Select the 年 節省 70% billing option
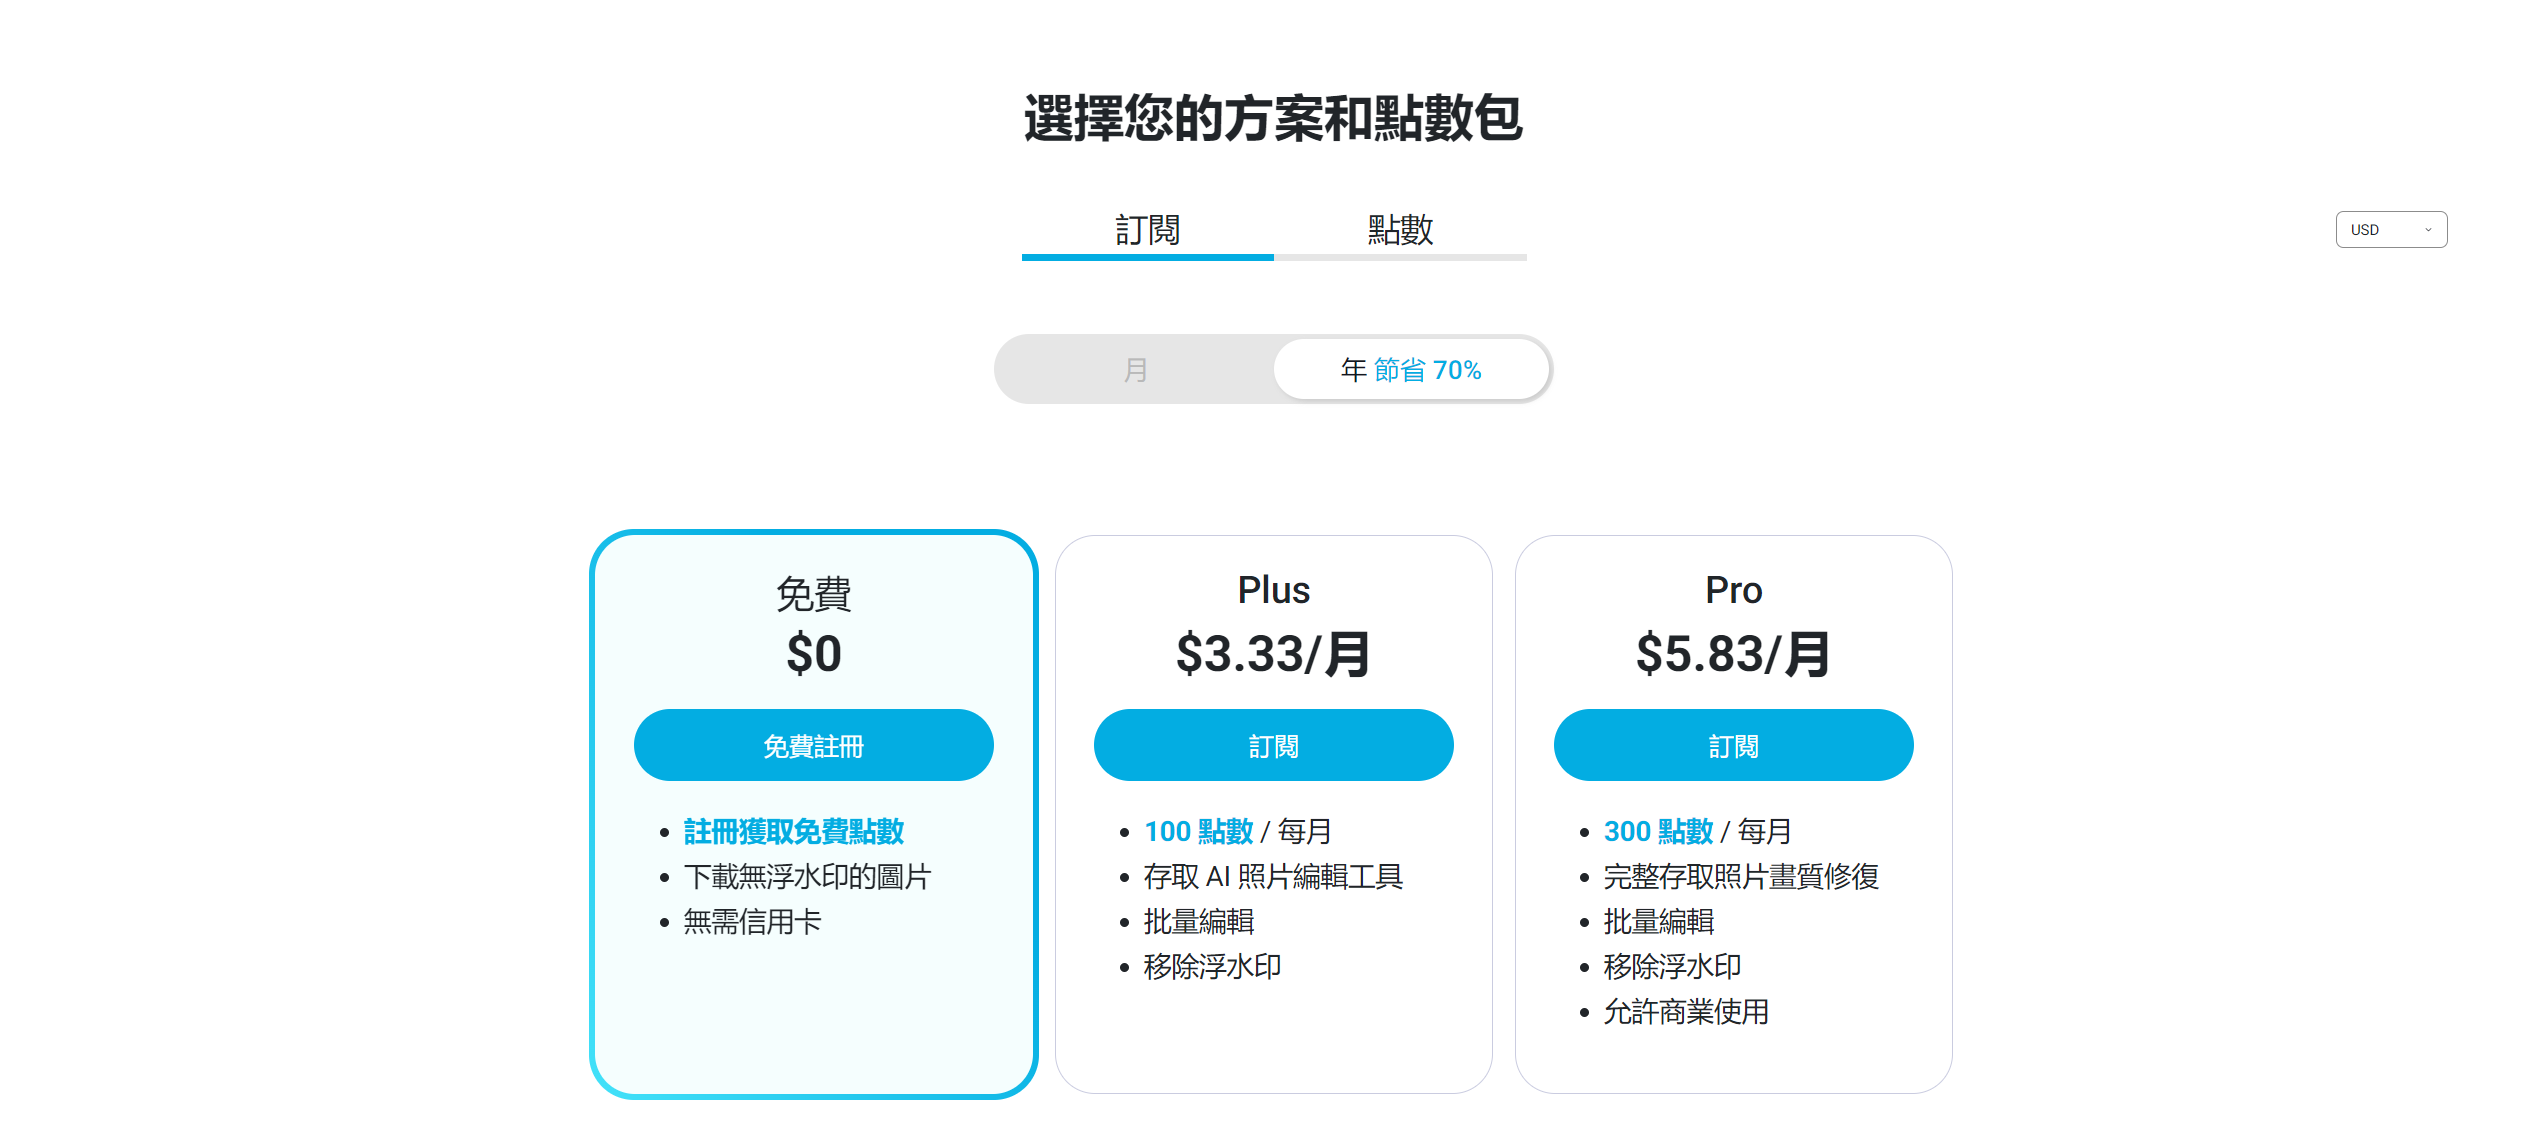Viewport: 2547px width, 1128px height. pyautogui.click(x=1411, y=370)
